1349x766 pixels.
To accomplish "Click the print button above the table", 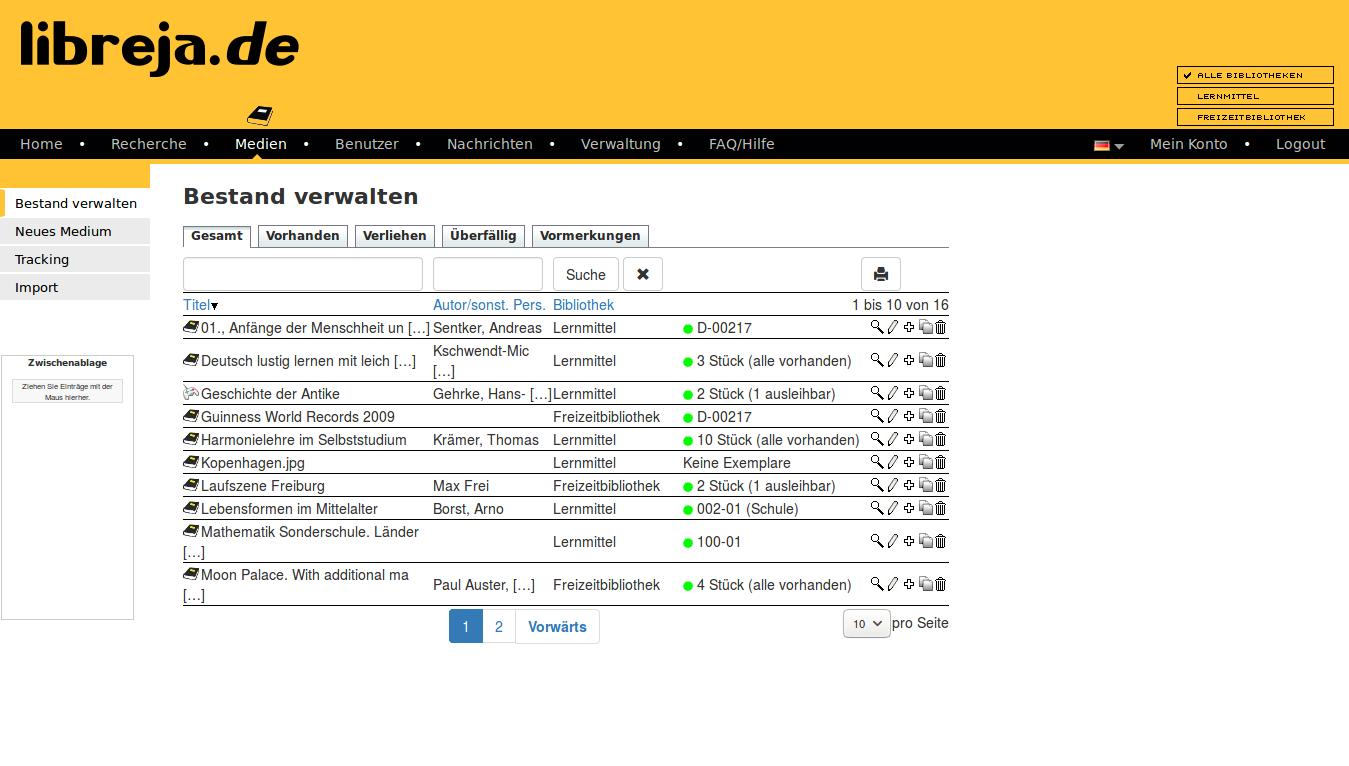I will pos(880,274).
